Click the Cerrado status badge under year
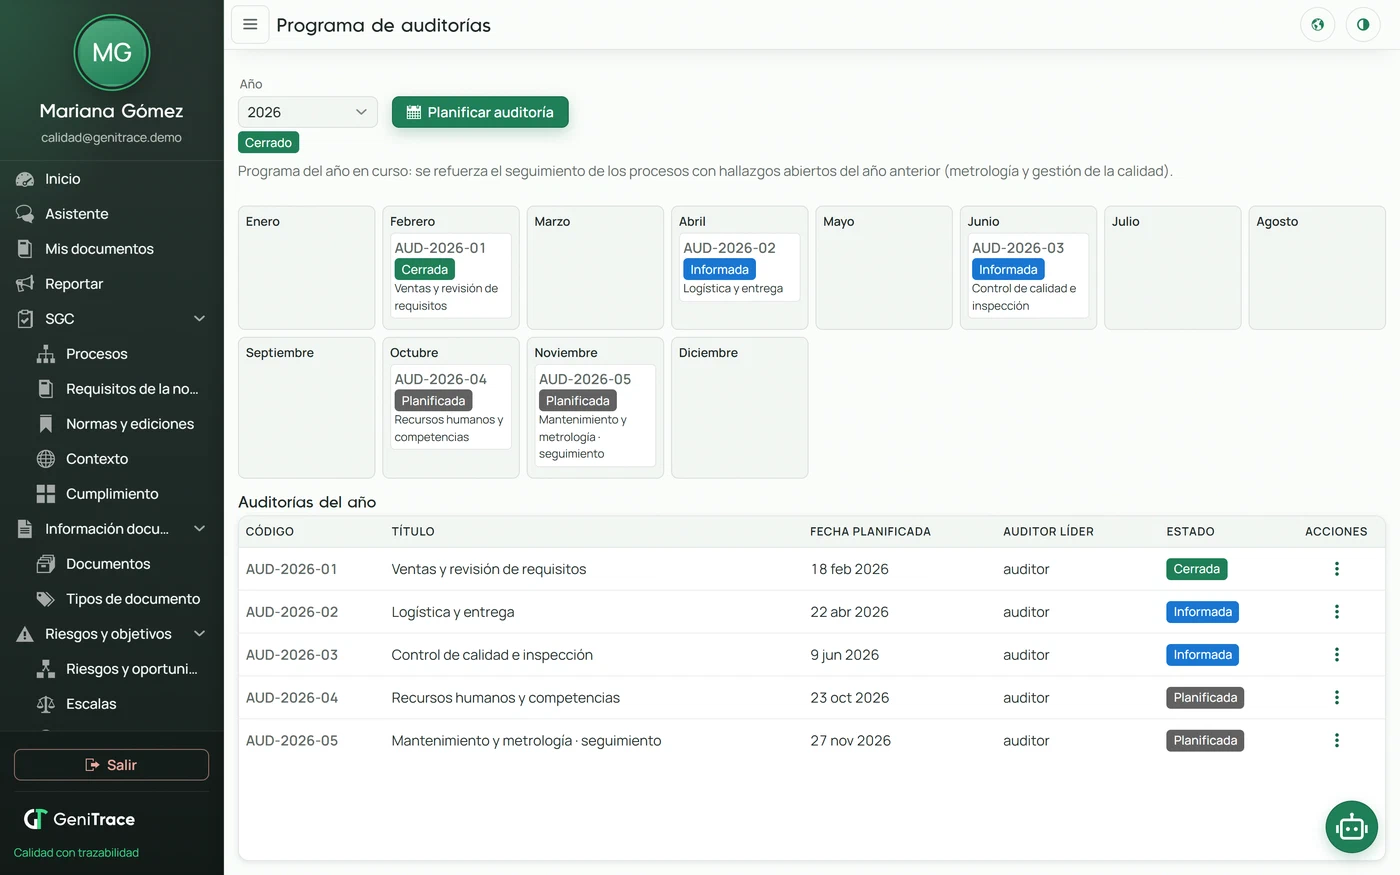 click(268, 143)
